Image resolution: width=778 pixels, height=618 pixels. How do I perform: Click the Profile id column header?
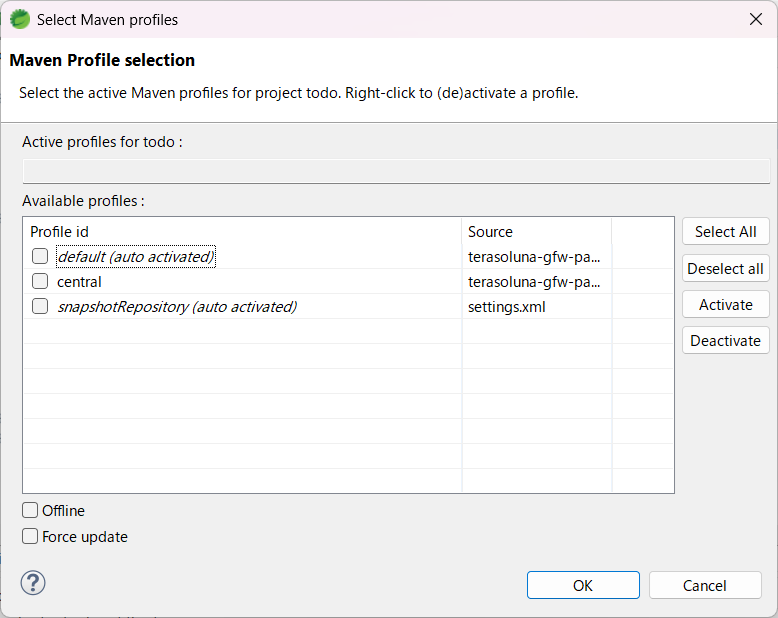tap(240, 231)
